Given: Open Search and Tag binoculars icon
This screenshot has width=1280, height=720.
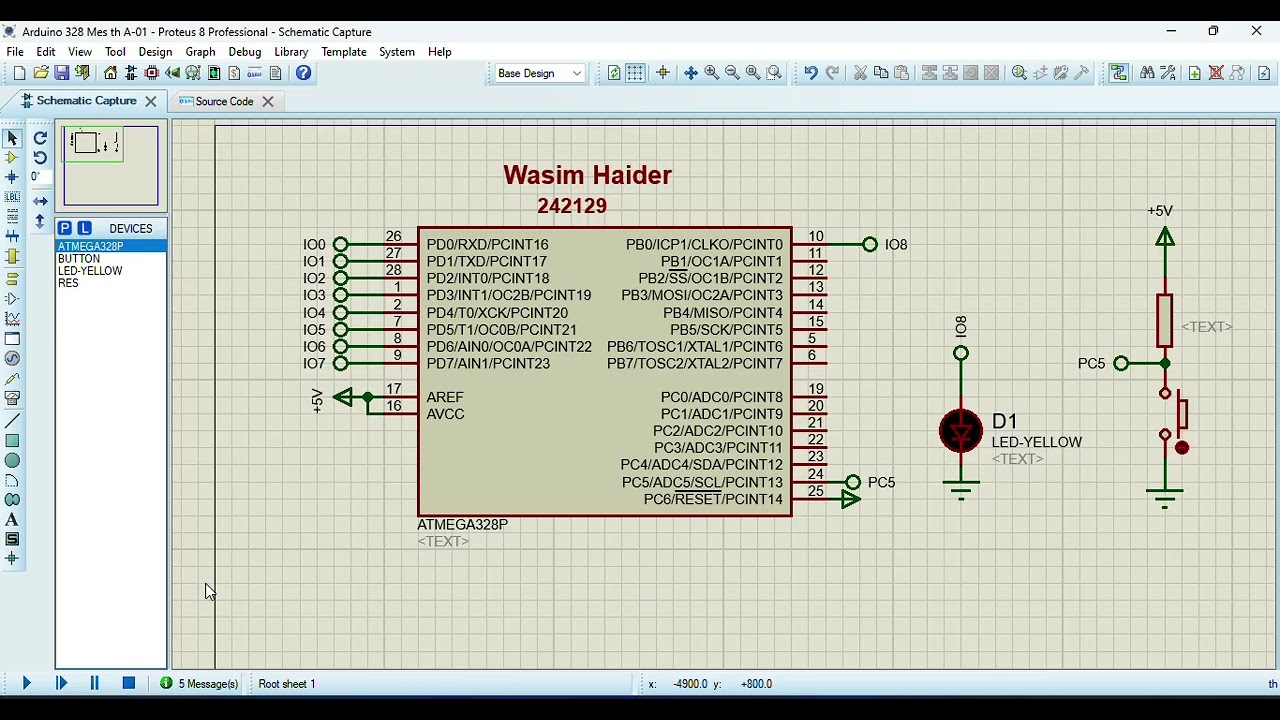Looking at the screenshot, I should click(x=1147, y=73).
